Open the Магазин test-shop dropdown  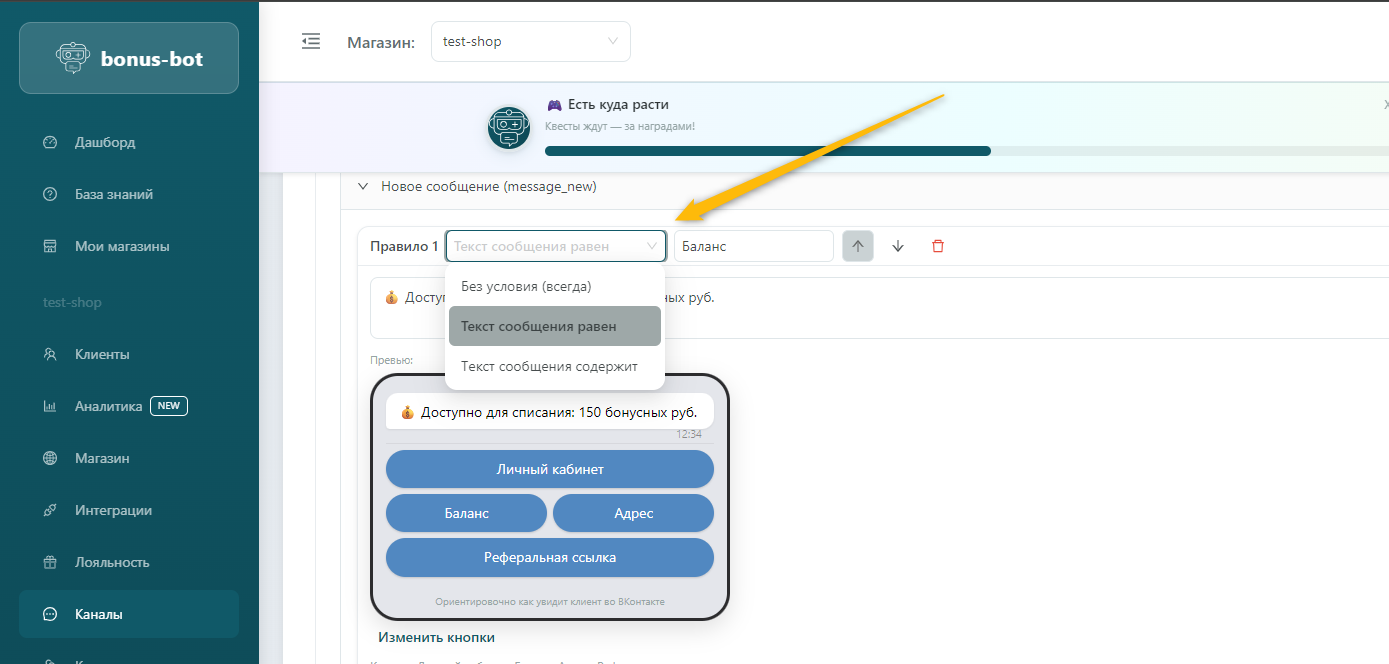click(531, 42)
